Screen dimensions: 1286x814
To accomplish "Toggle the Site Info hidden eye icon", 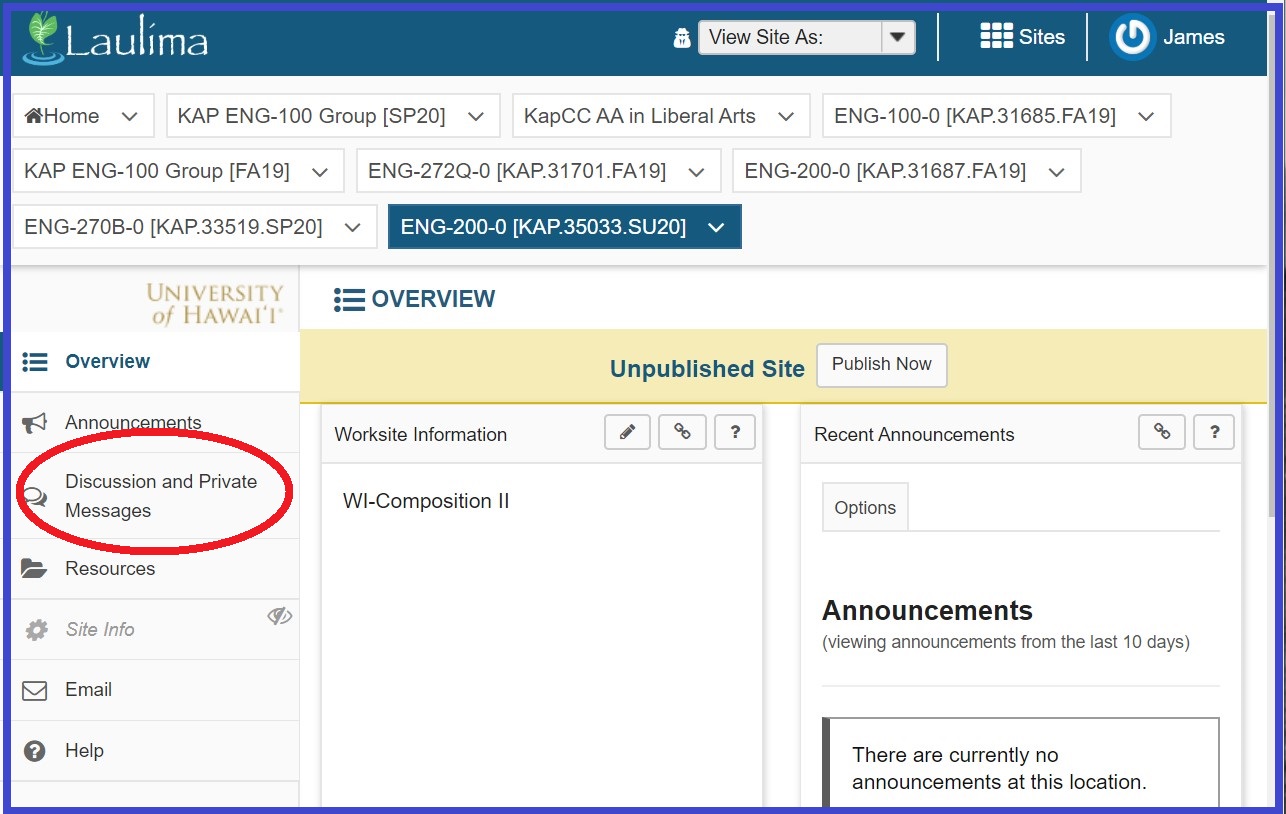I will click(279, 616).
